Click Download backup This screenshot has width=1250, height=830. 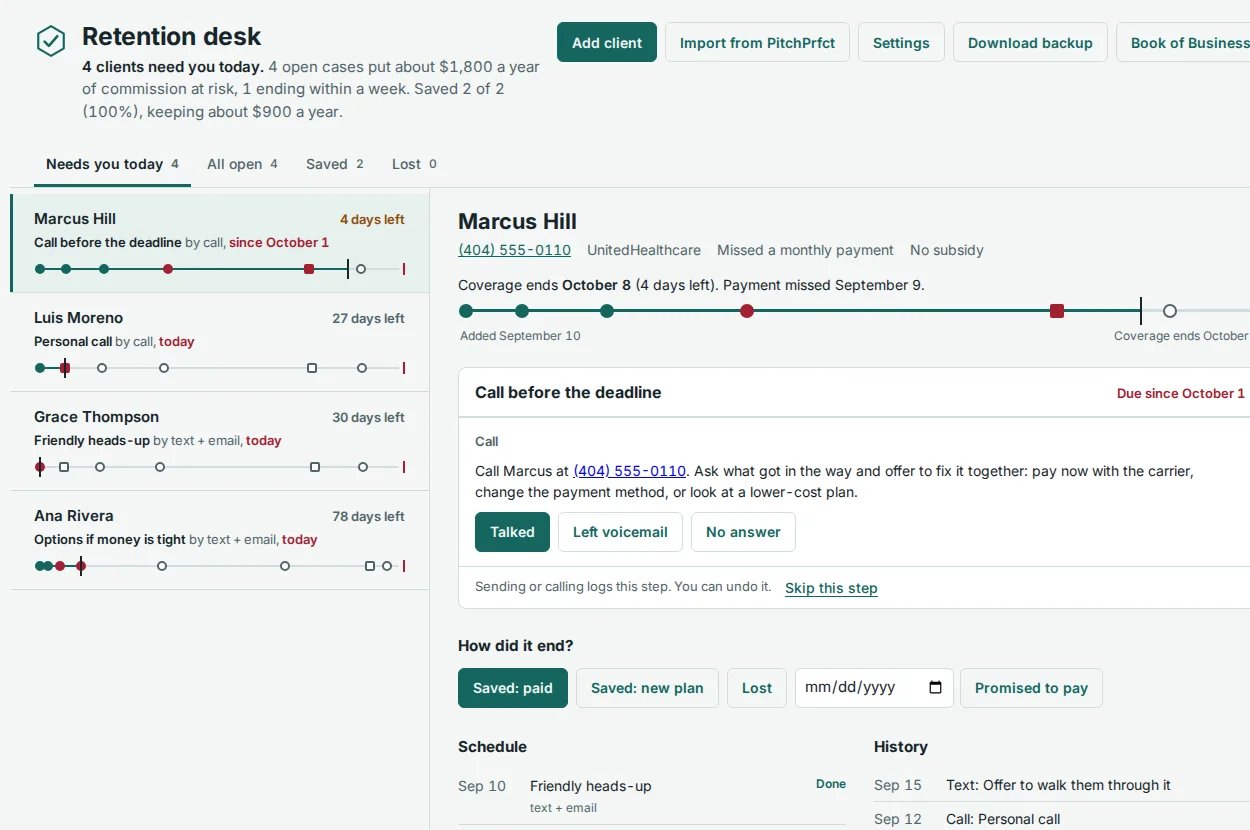[x=1030, y=43]
